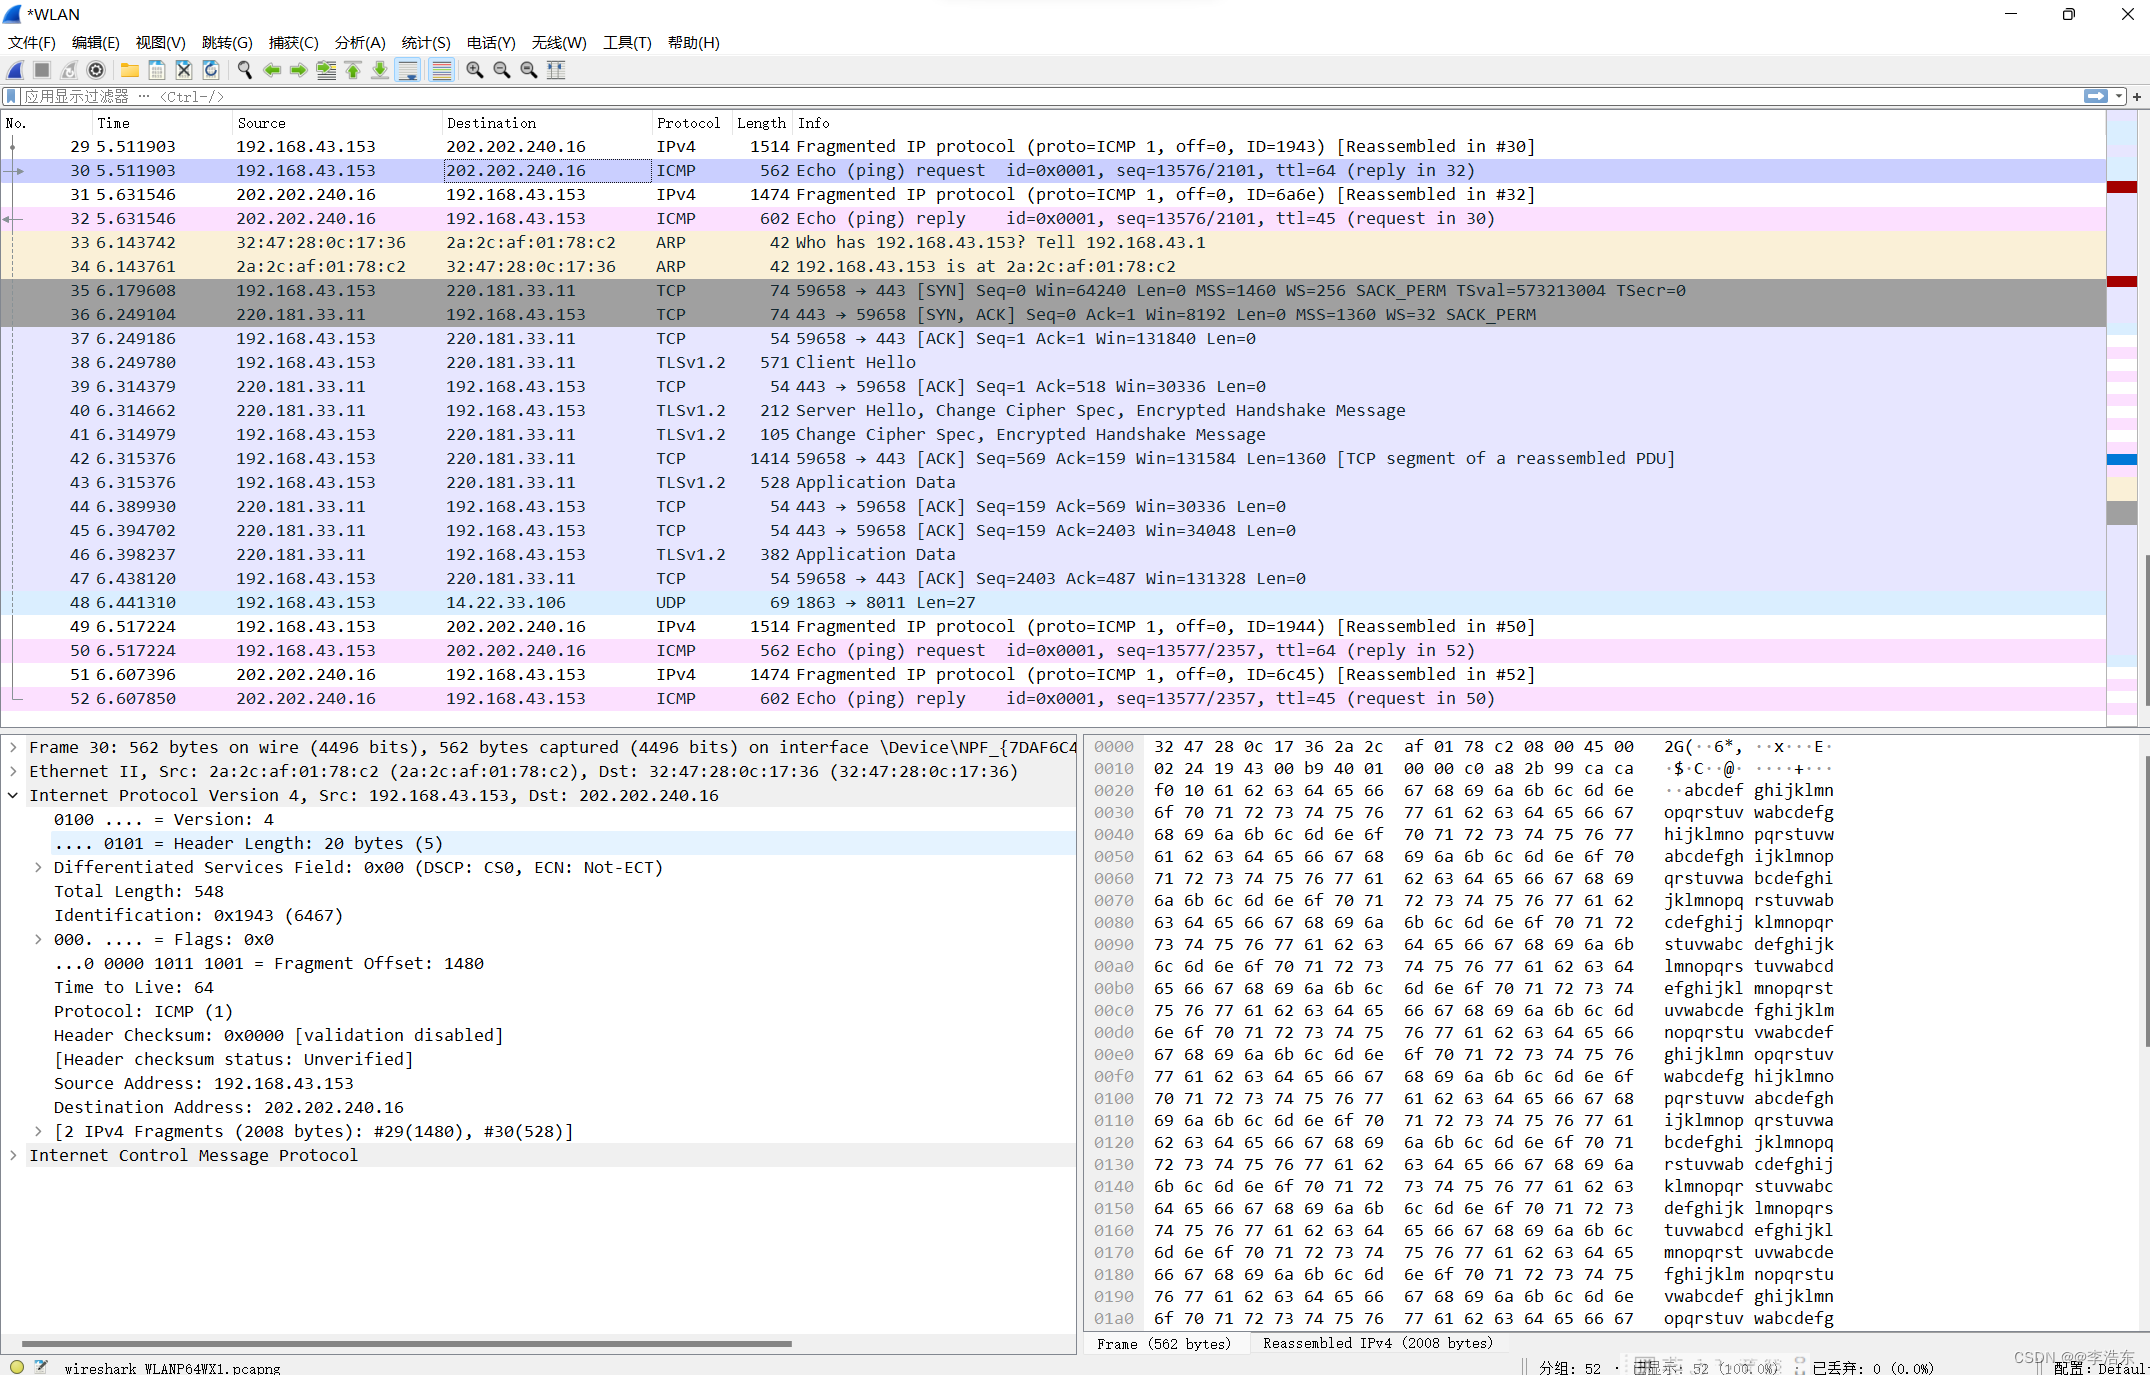The width and height of the screenshot is (2150, 1375).
Task: Go back in packet history
Action: [x=272, y=70]
